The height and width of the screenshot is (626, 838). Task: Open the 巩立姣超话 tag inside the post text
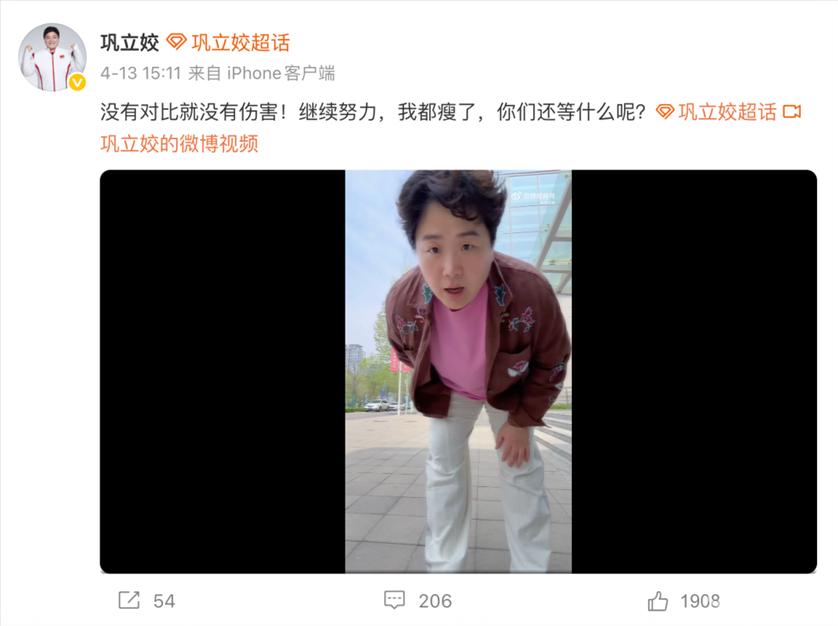pyautogui.click(x=727, y=112)
